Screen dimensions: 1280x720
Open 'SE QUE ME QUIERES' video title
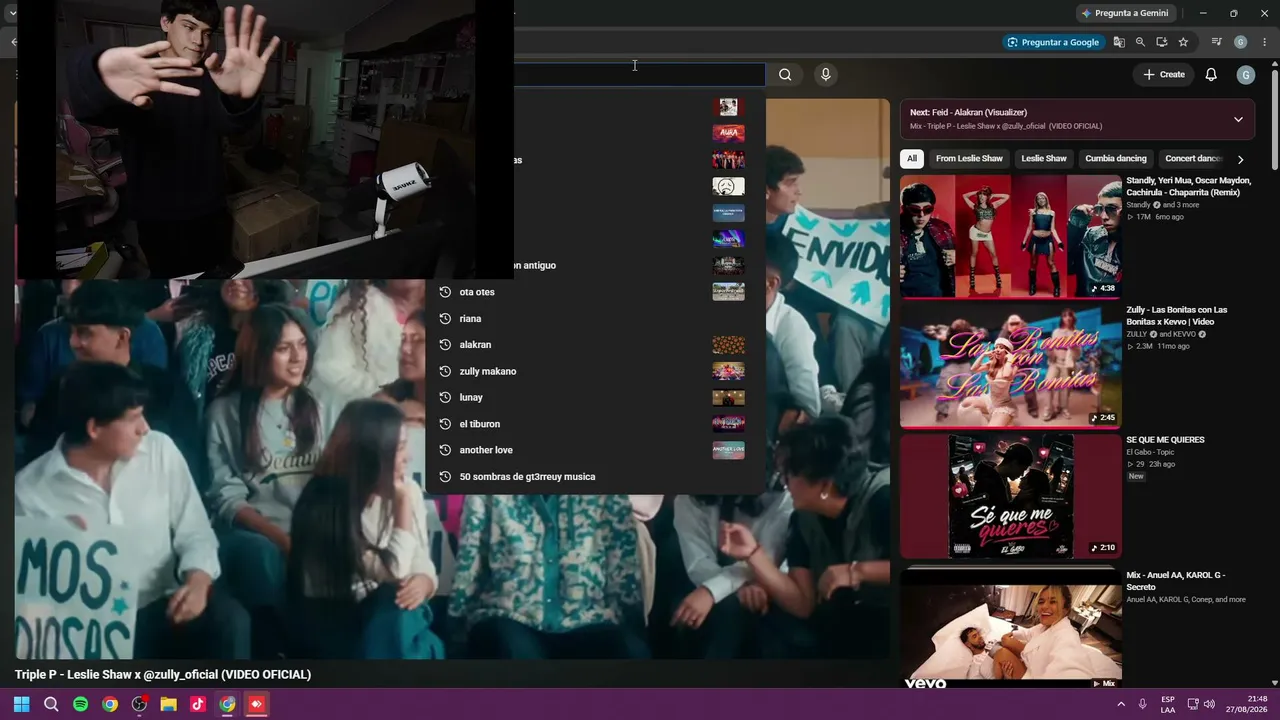[1166, 440]
